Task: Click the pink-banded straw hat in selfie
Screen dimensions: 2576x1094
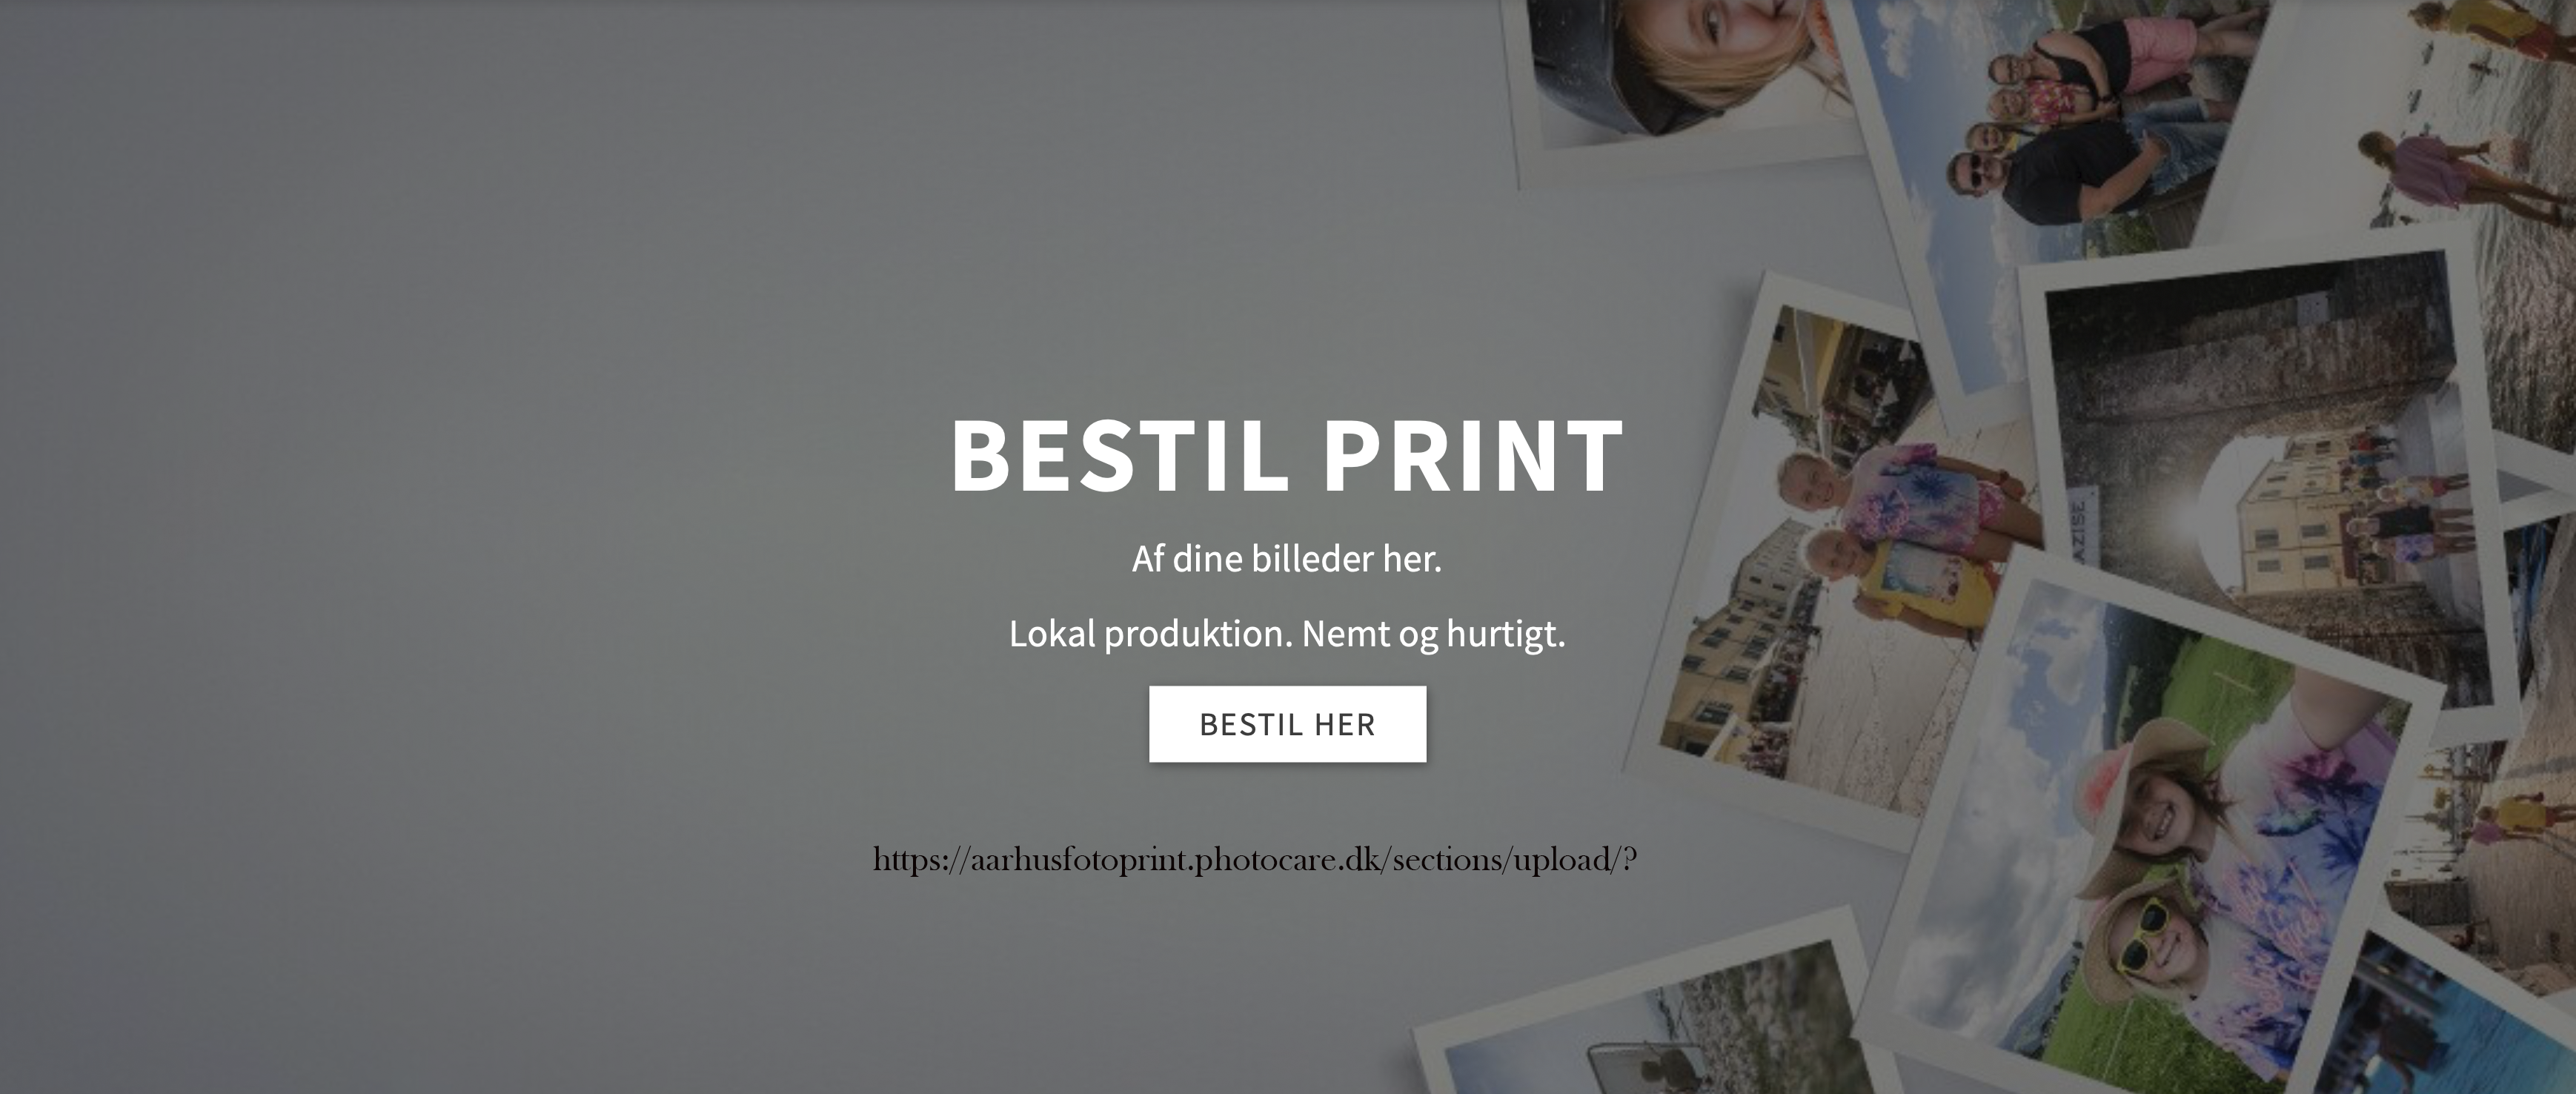Action: 2140,785
